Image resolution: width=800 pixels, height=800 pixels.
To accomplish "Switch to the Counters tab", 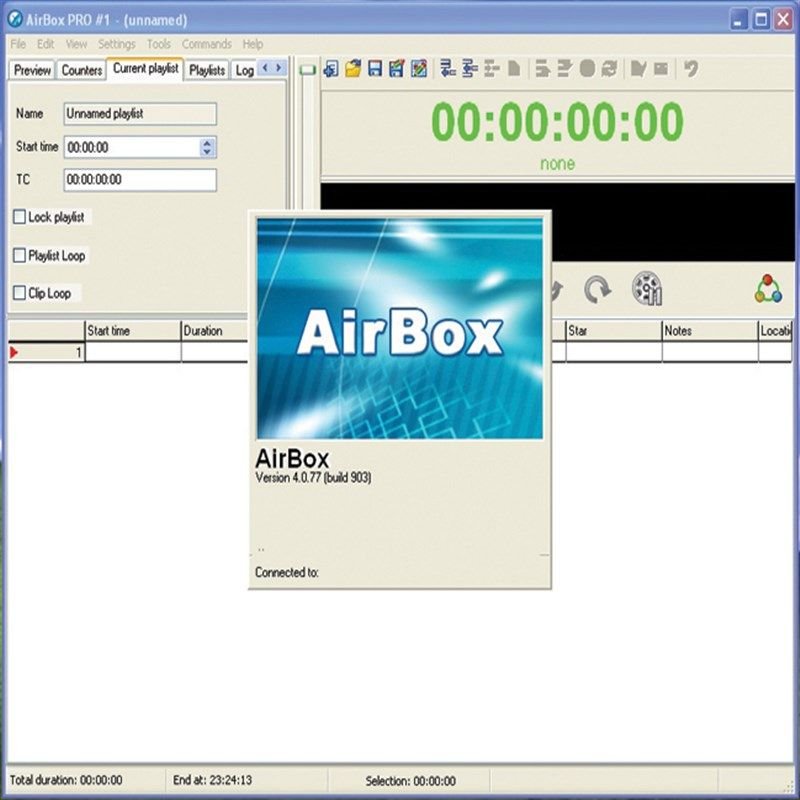I will (x=82, y=70).
